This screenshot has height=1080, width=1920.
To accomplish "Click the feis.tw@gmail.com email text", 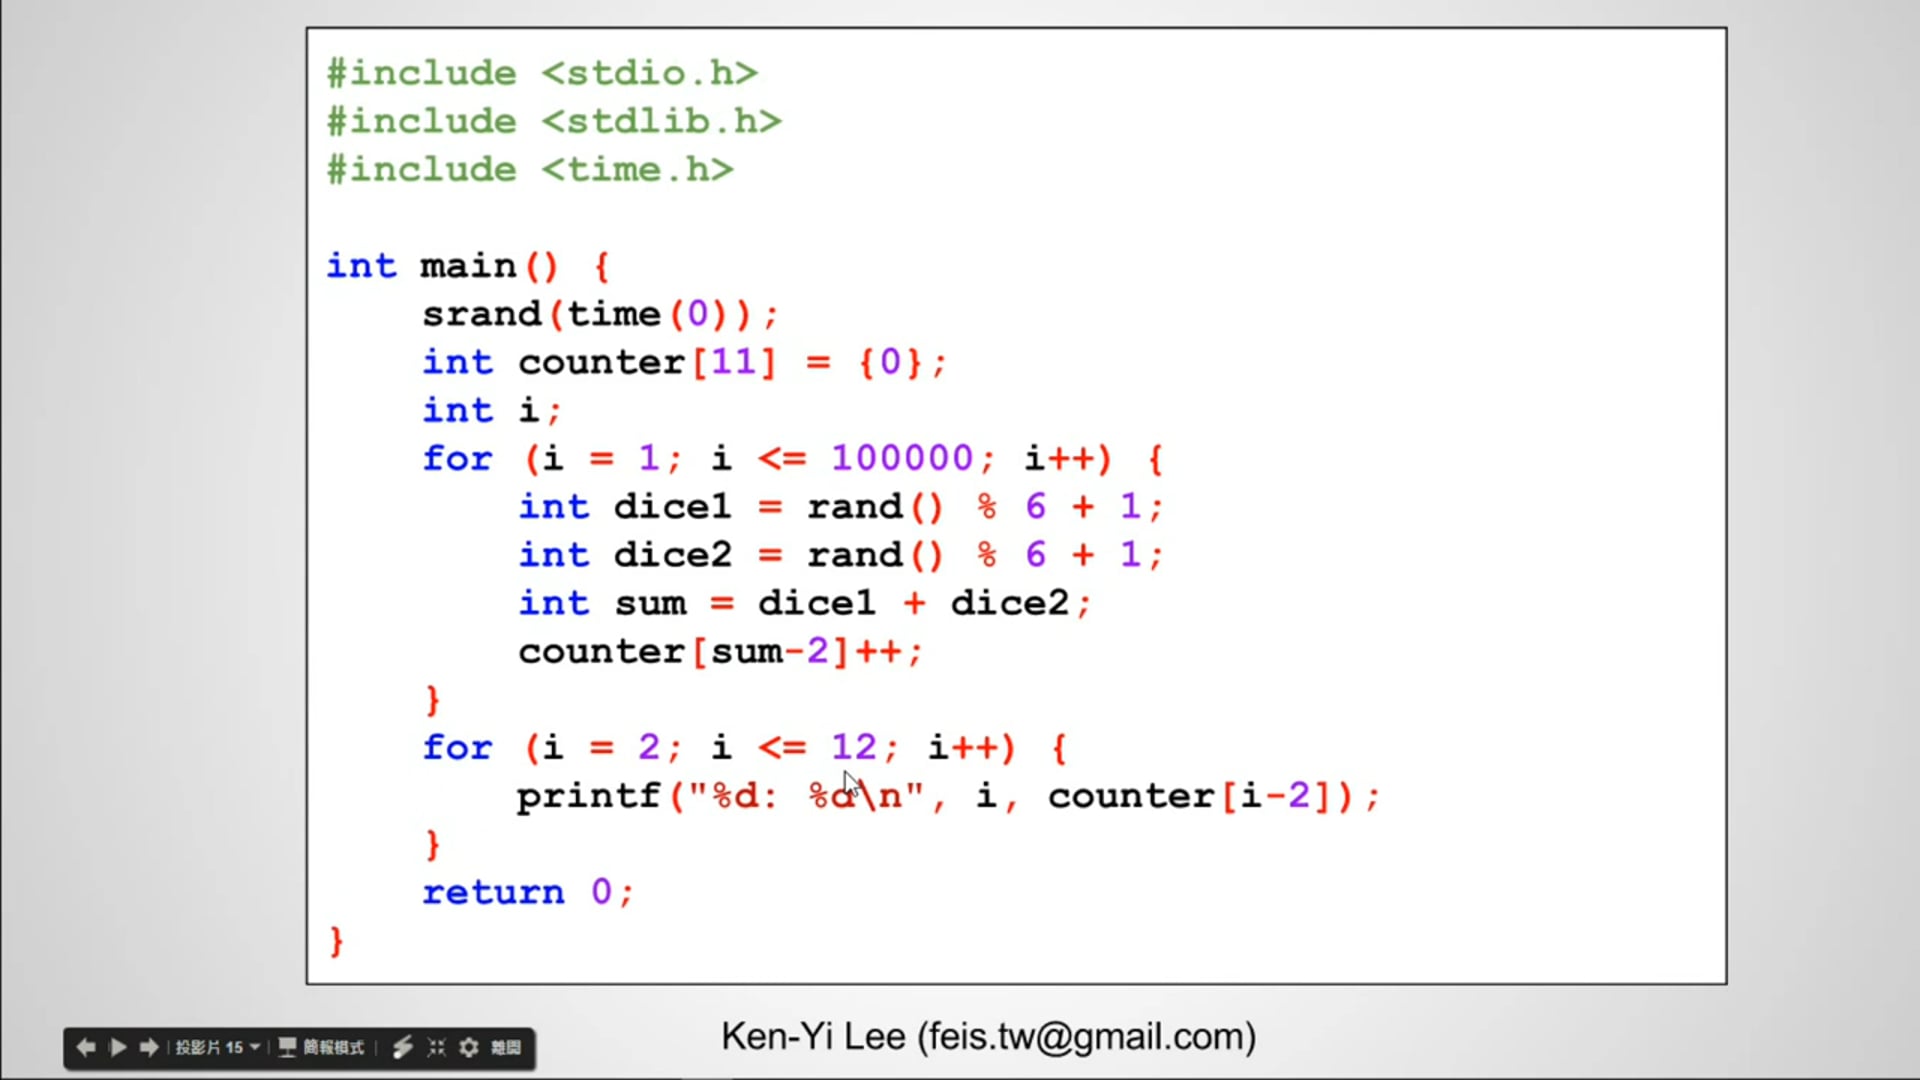I will [x=1087, y=1037].
